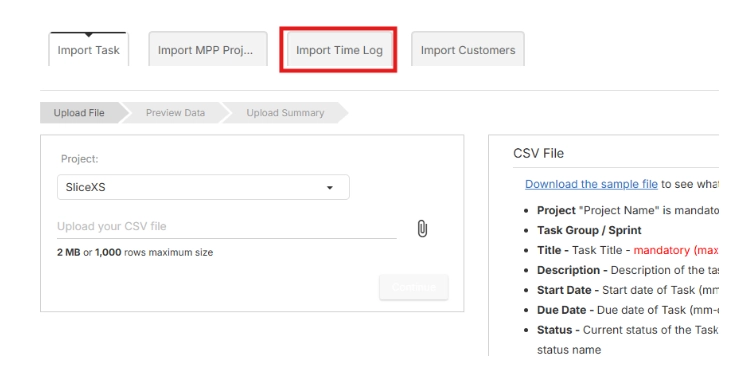The width and height of the screenshot is (751, 377).
Task: Click the Upload your CSV file field
Action: coord(227,227)
